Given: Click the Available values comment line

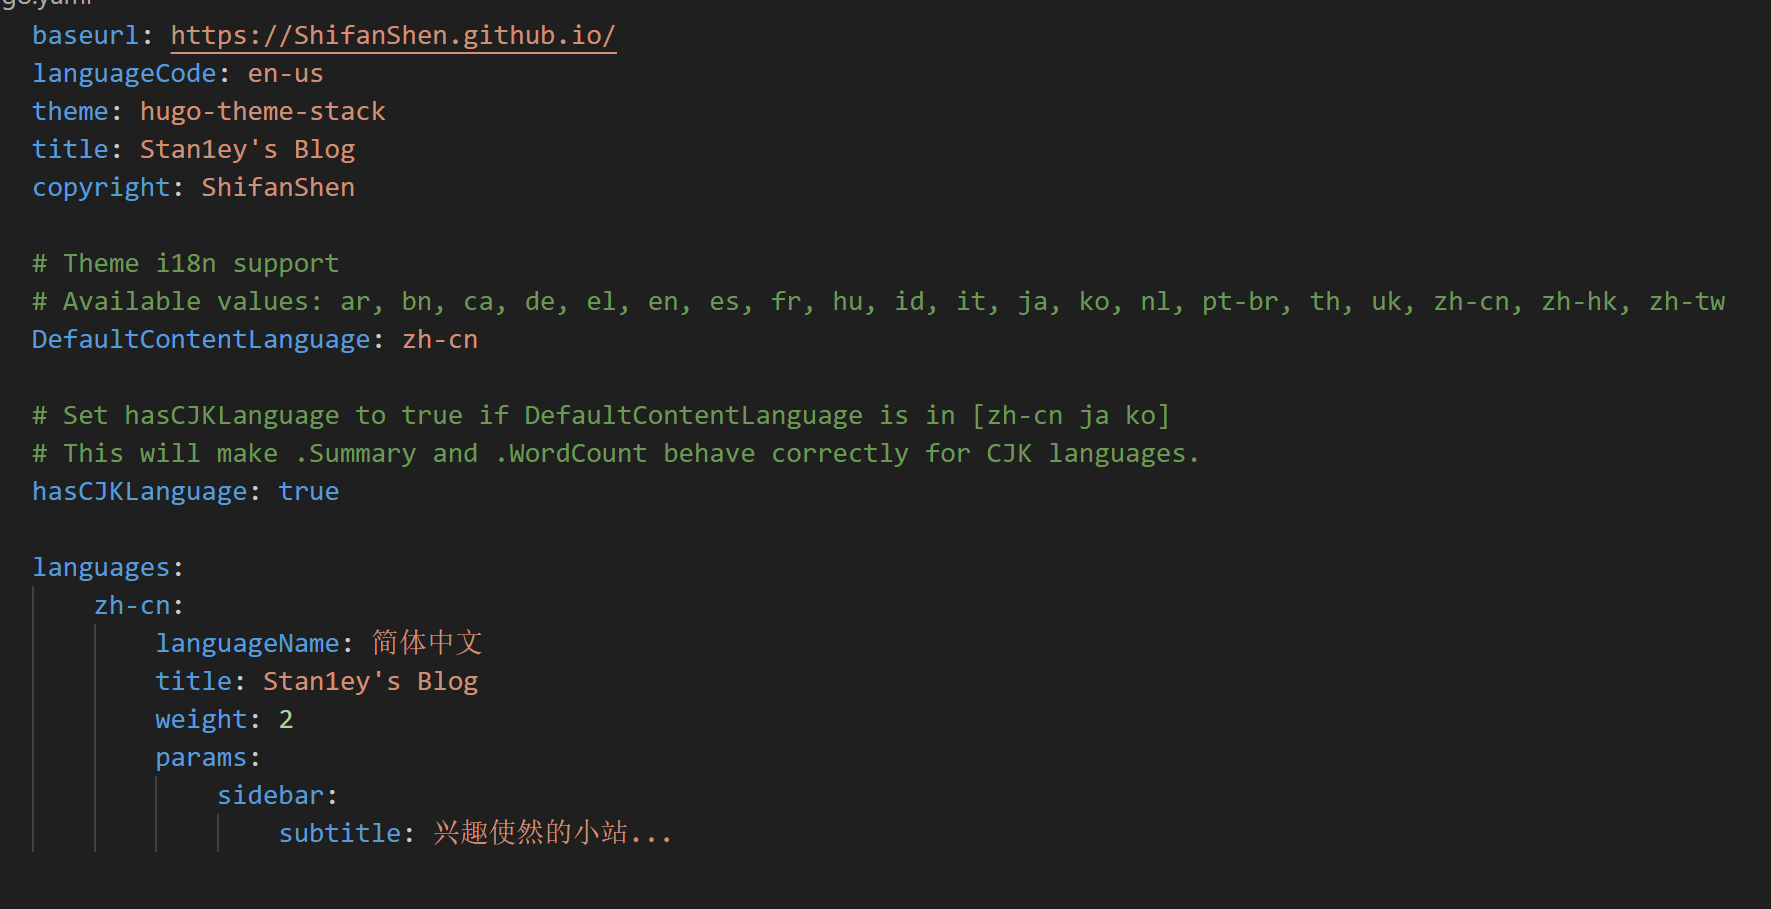Looking at the screenshot, I should point(878,302).
